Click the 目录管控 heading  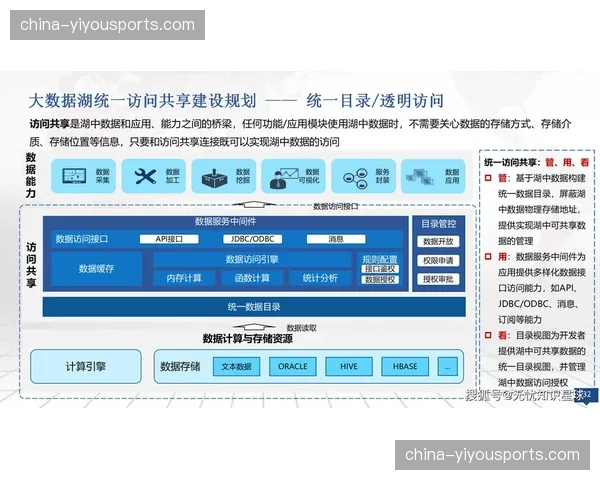pos(439,224)
